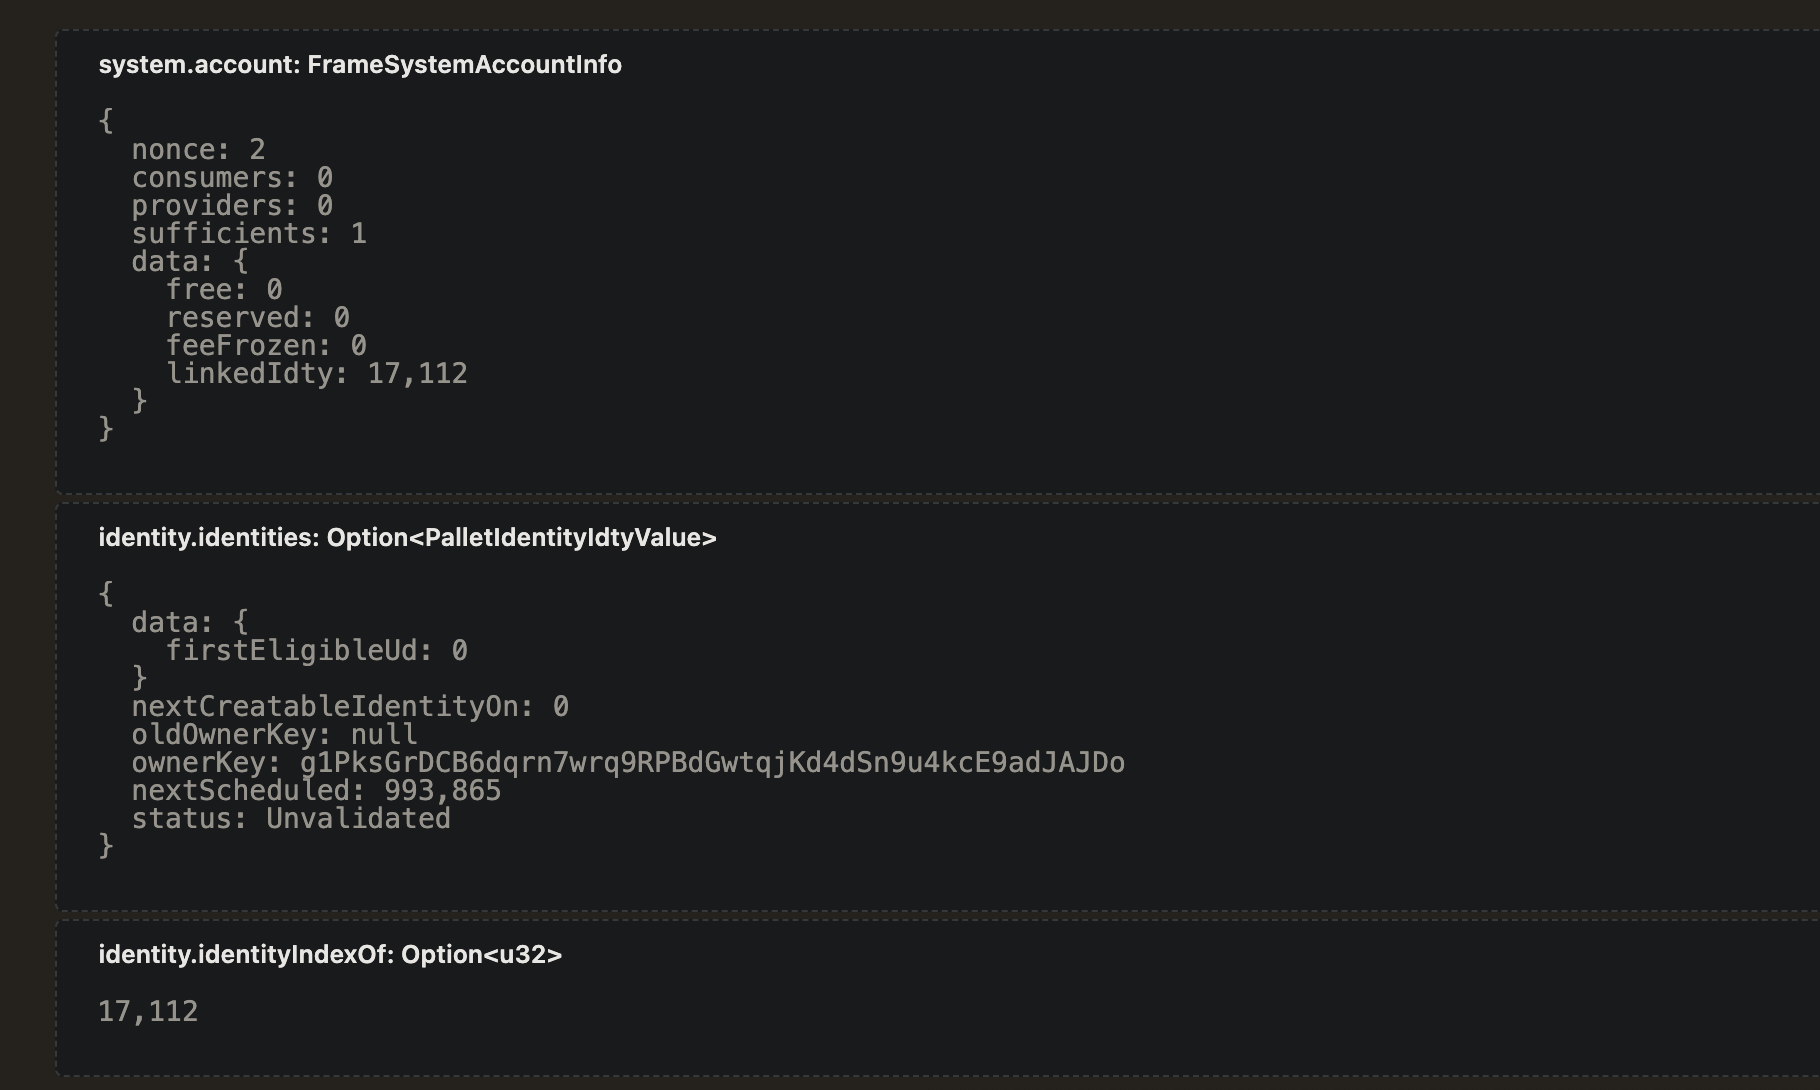Click the identity.identities result heading
Image resolution: width=1820 pixels, height=1090 pixels.
tap(408, 538)
